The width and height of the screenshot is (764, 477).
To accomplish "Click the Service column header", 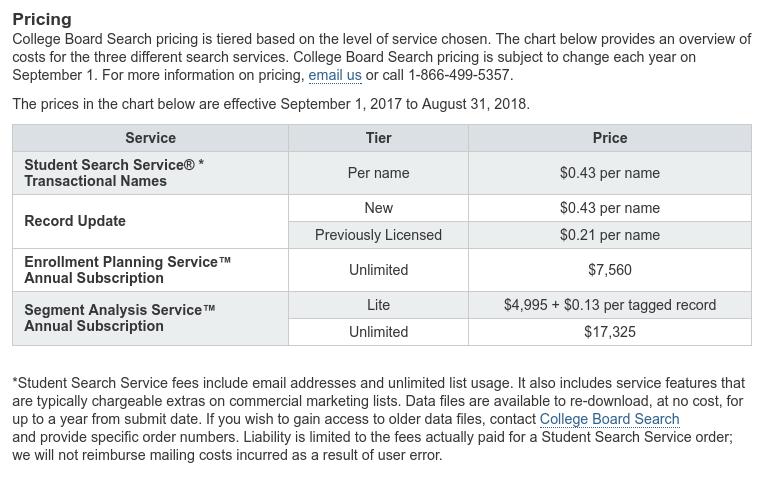I will 151,138.
